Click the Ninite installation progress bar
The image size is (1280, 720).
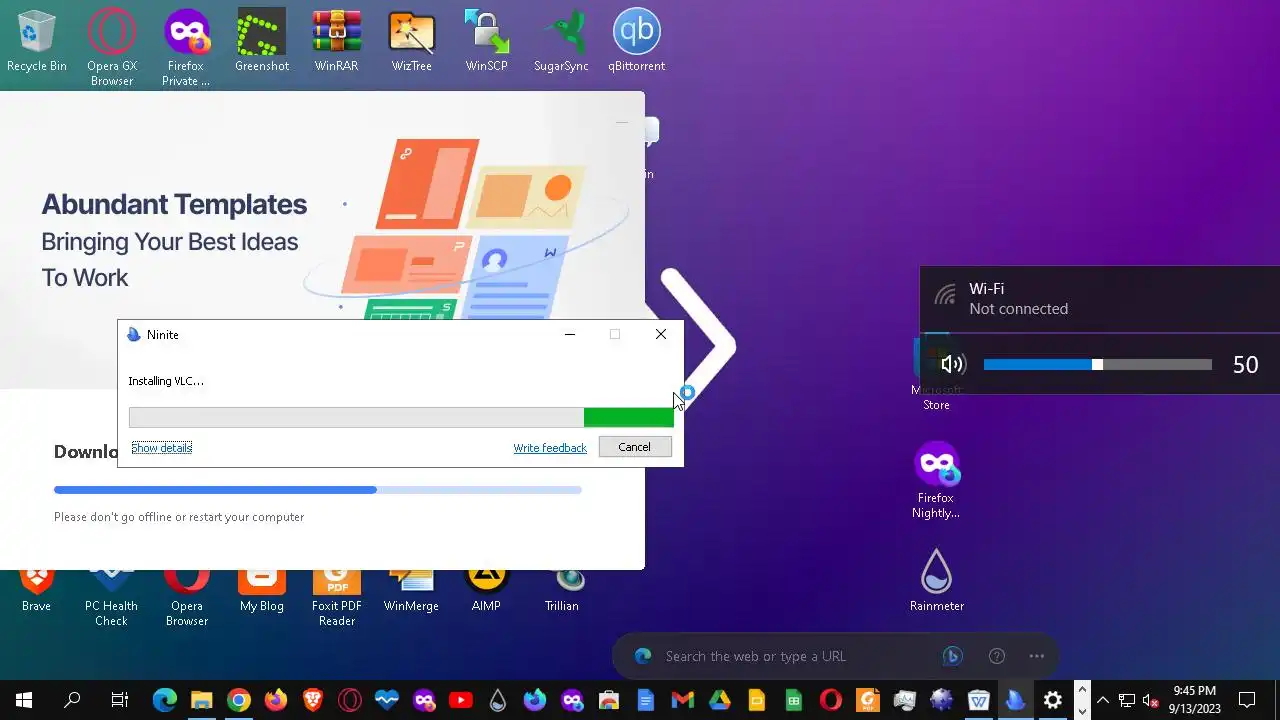[401, 417]
